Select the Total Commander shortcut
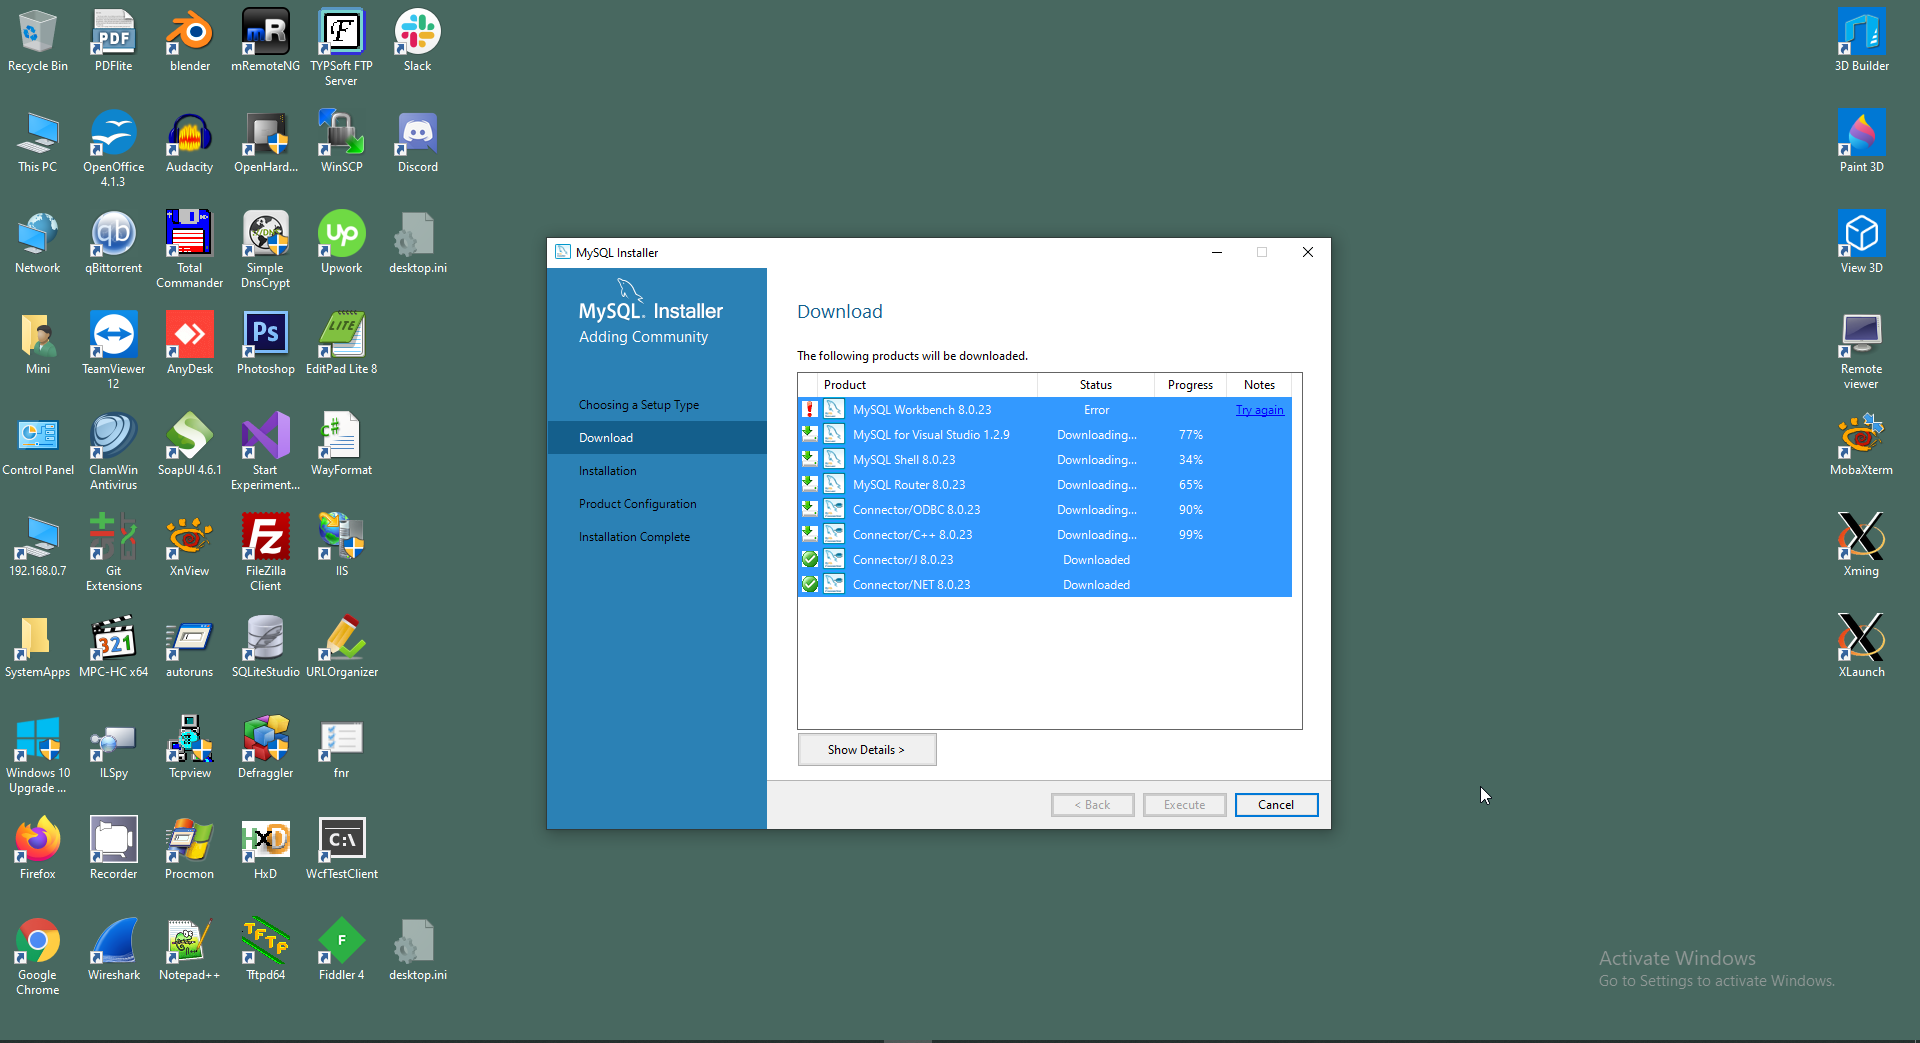This screenshot has height=1043, width=1920. pos(190,250)
